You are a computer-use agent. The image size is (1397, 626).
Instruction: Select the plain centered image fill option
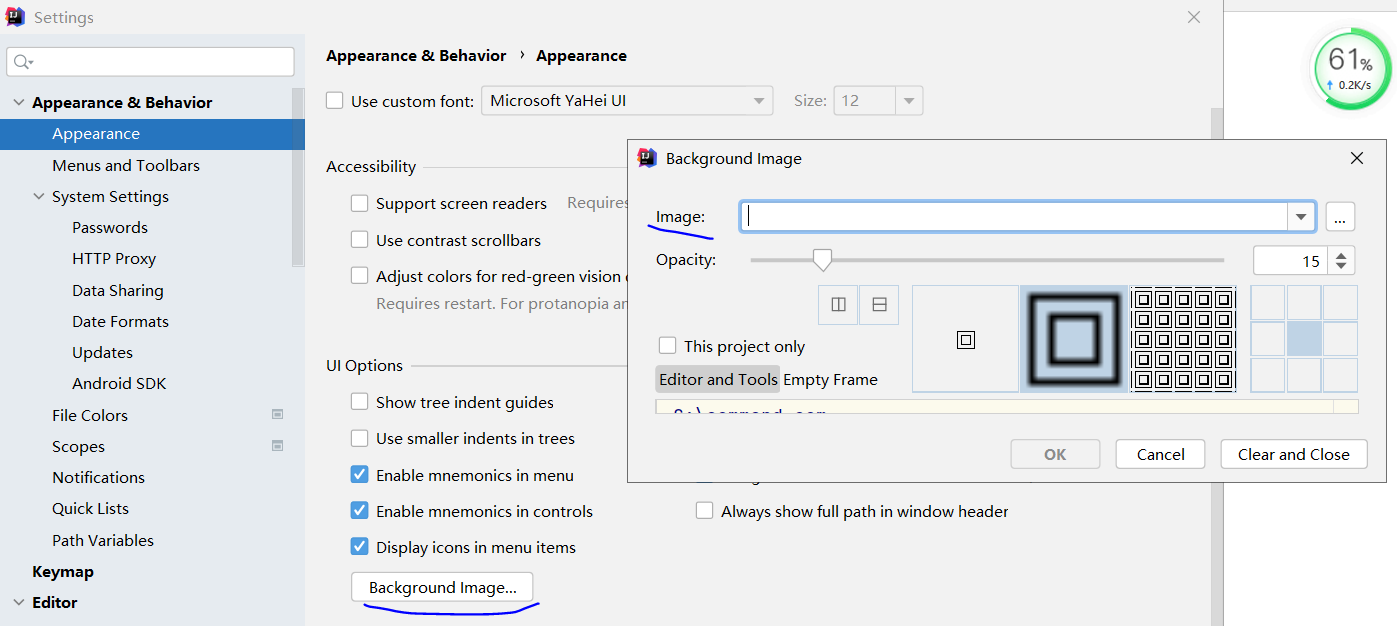tap(965, 339)
